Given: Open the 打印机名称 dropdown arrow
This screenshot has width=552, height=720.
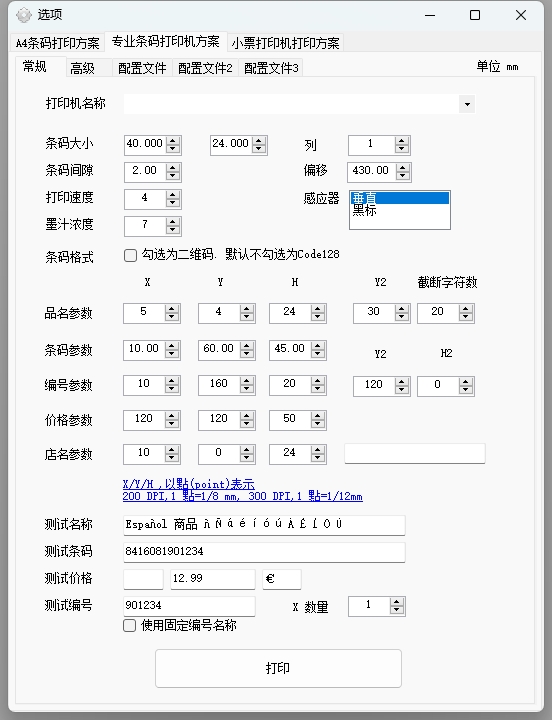Looking at the screenshot, I should coord(467,104).
